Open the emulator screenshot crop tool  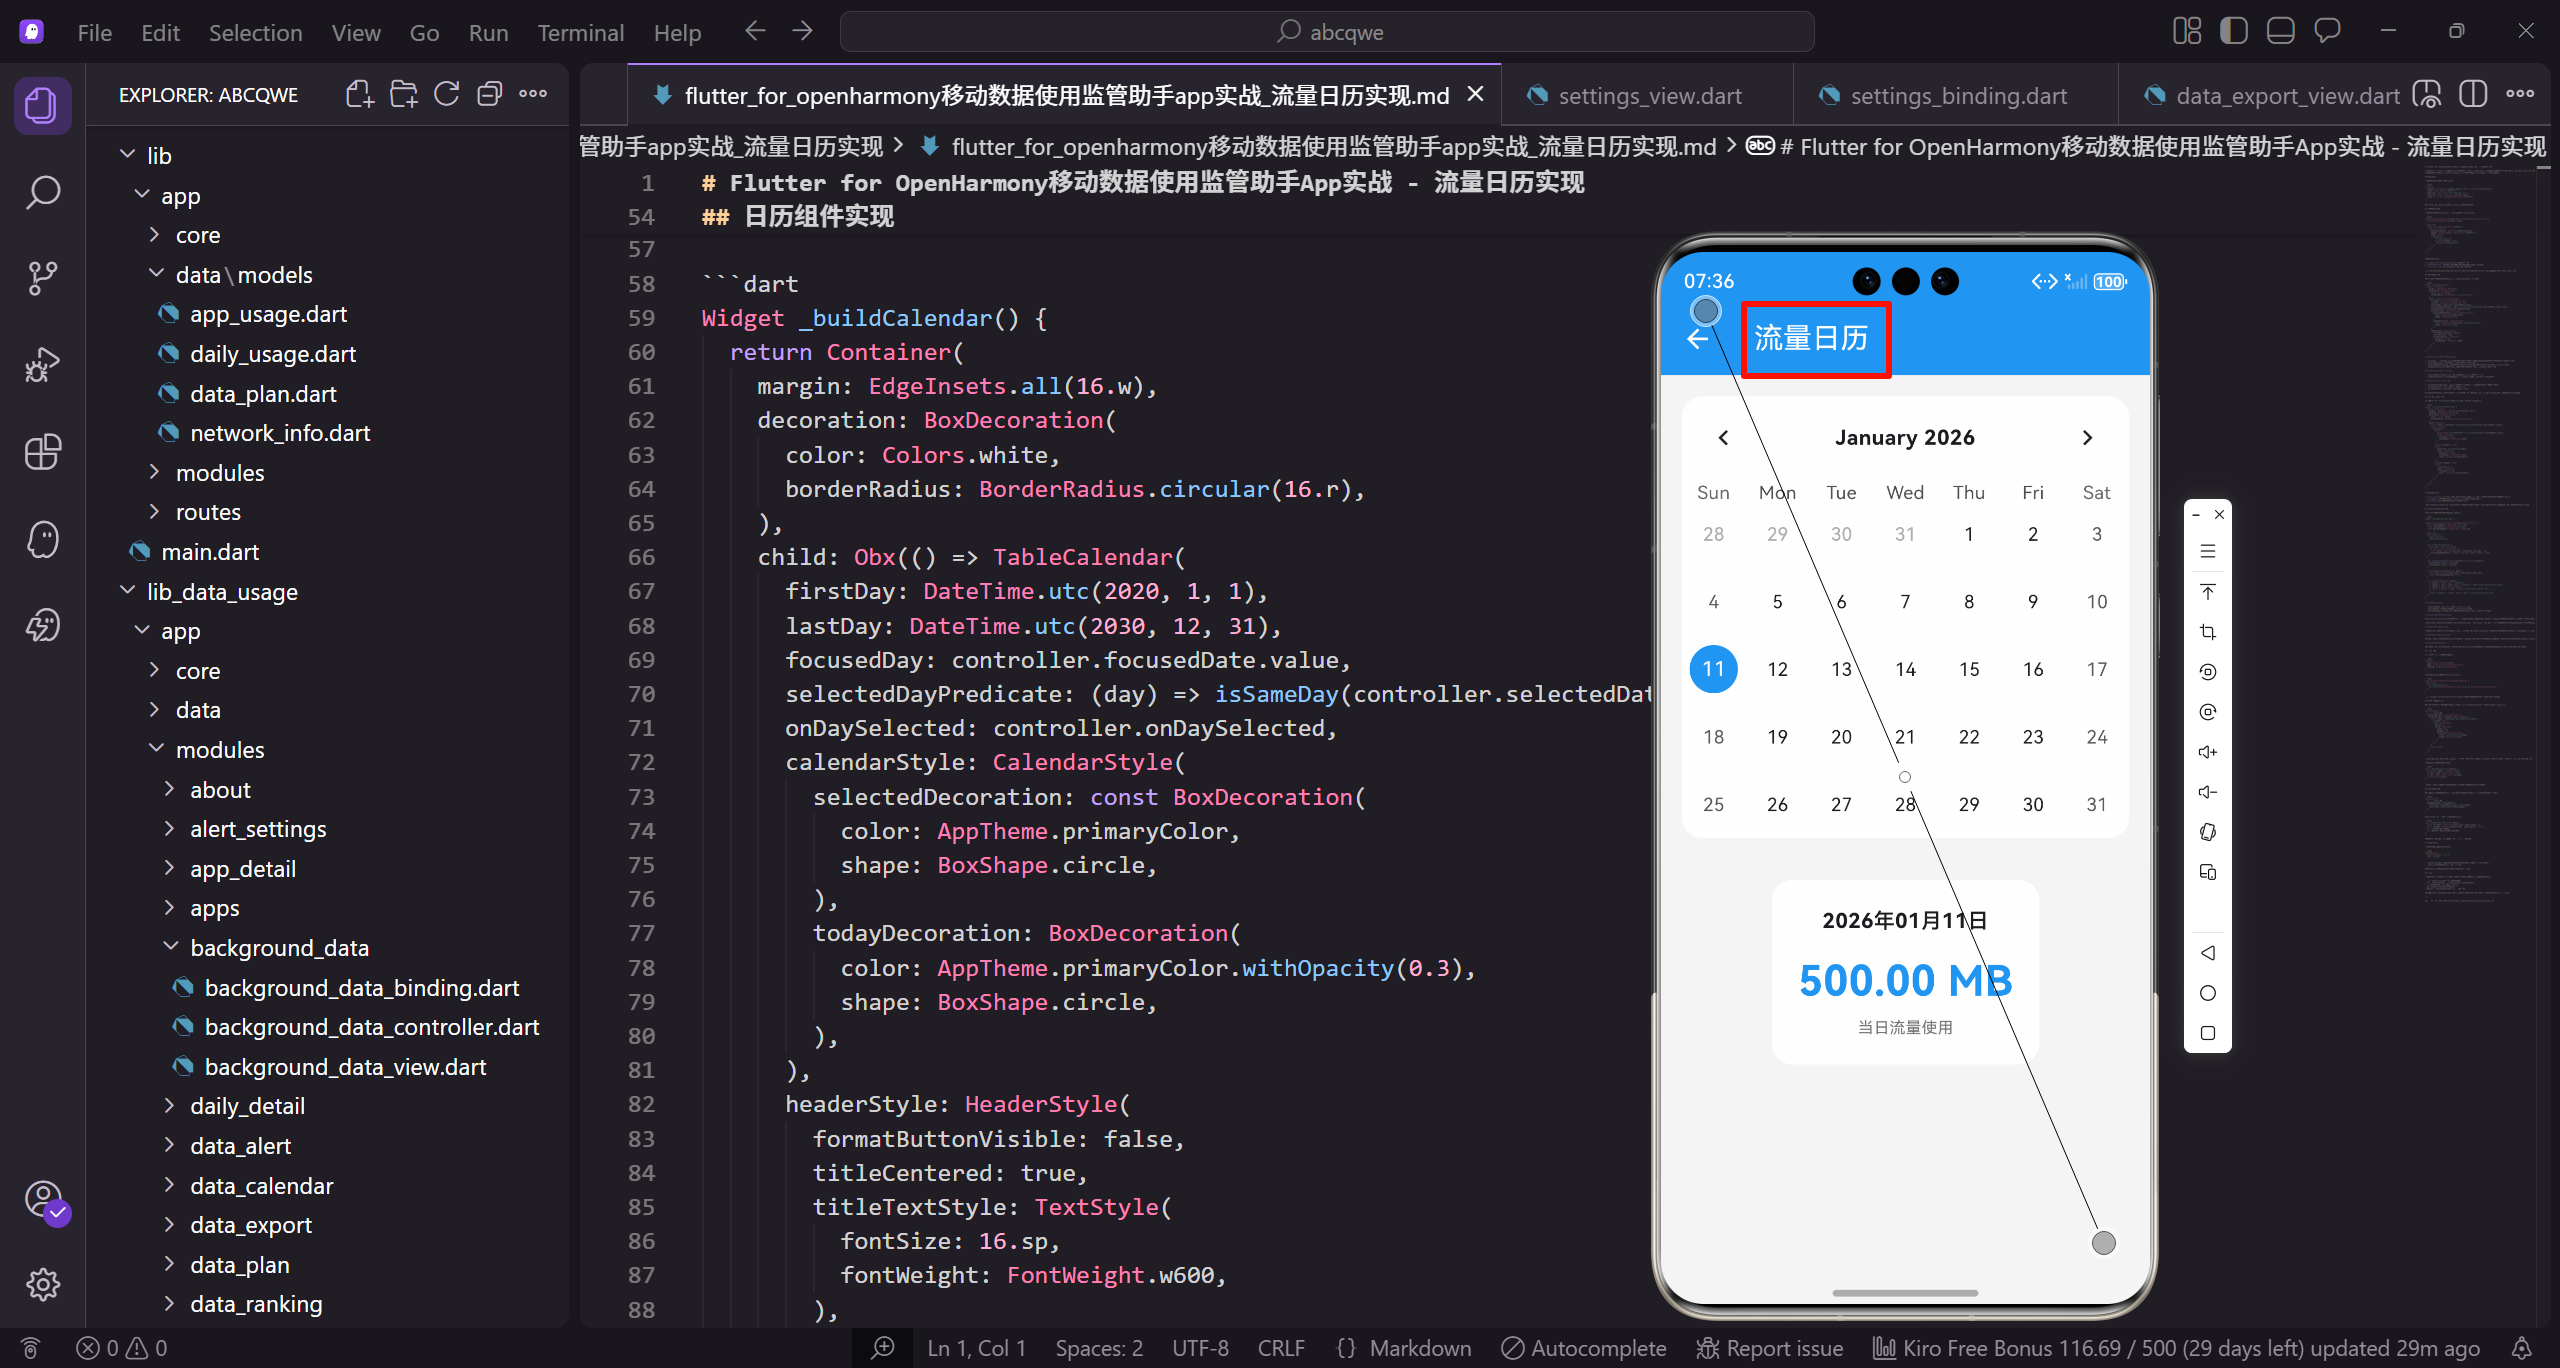tap(2208, 632)
